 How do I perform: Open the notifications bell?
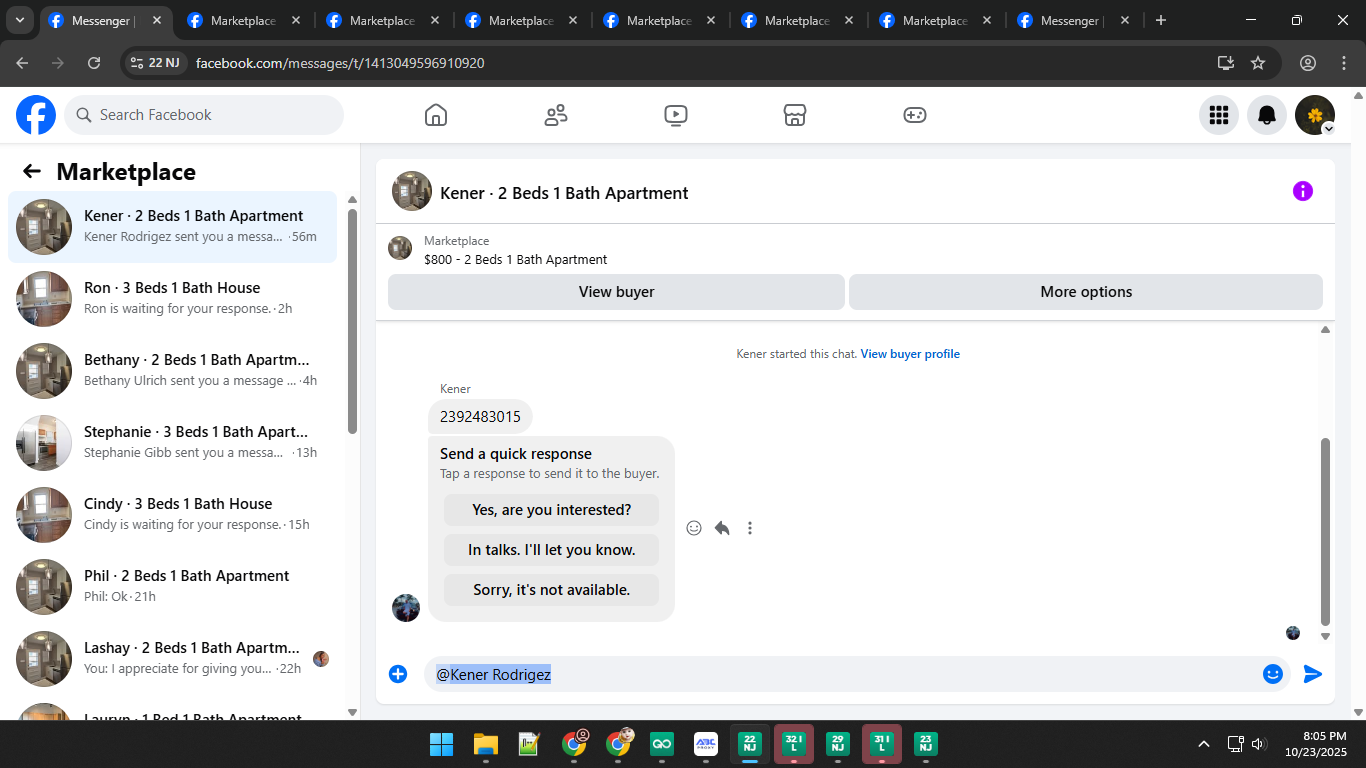coord(1267,115)
